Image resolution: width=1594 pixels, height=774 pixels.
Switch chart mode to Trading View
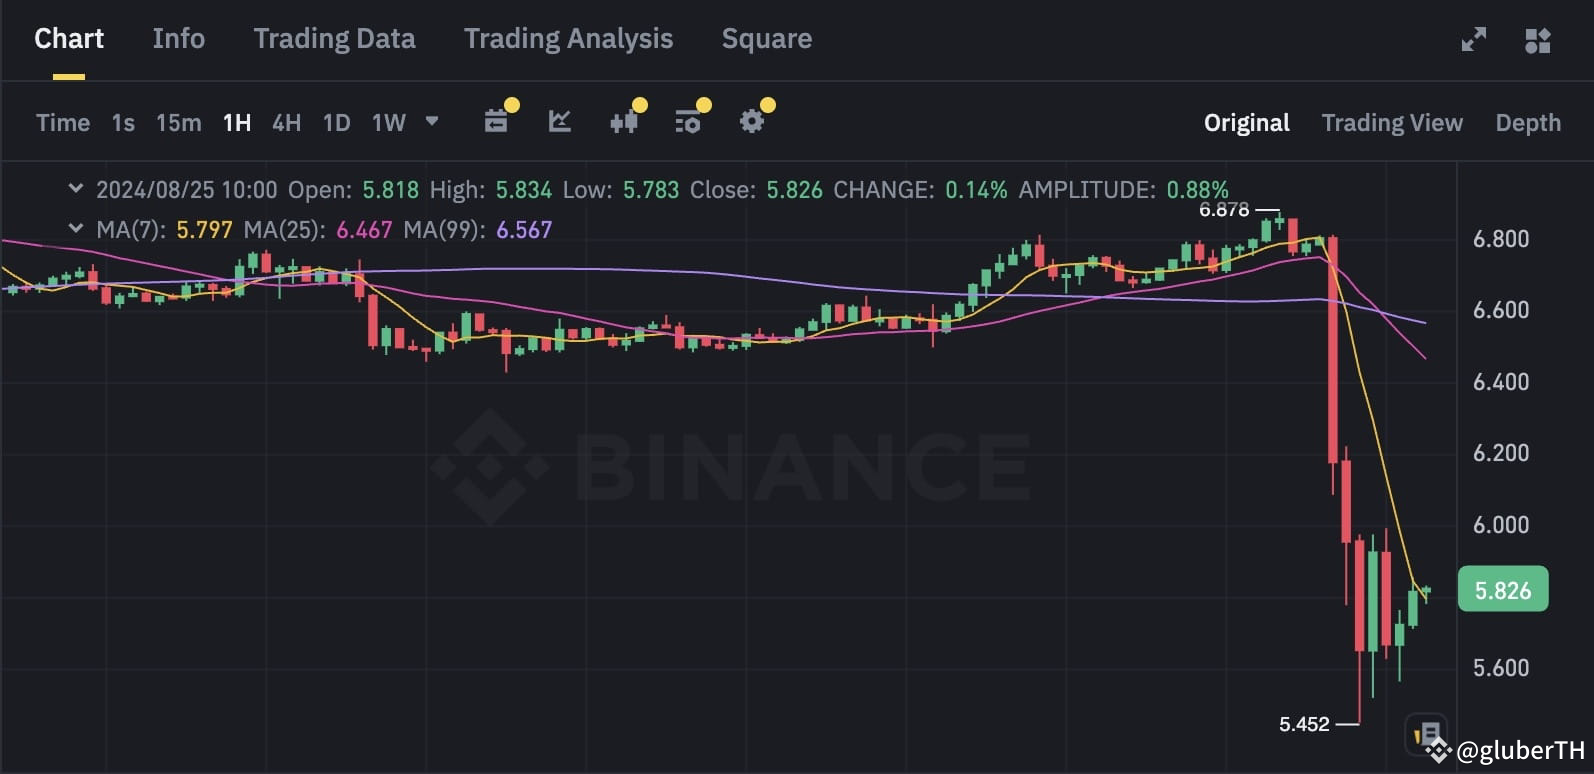(x=1392, y=123)
